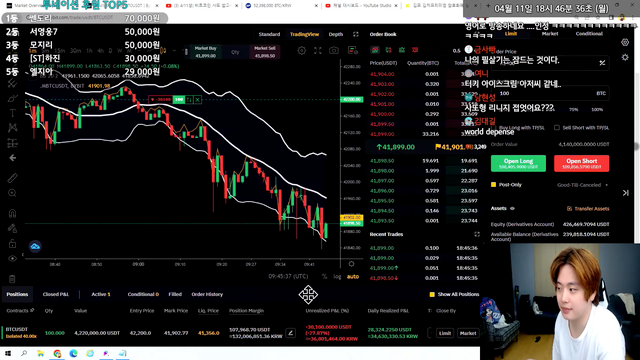Enter fullscreen chart mode using the expand icon
This screenshot has height=360, width=640.
(318, 51)
